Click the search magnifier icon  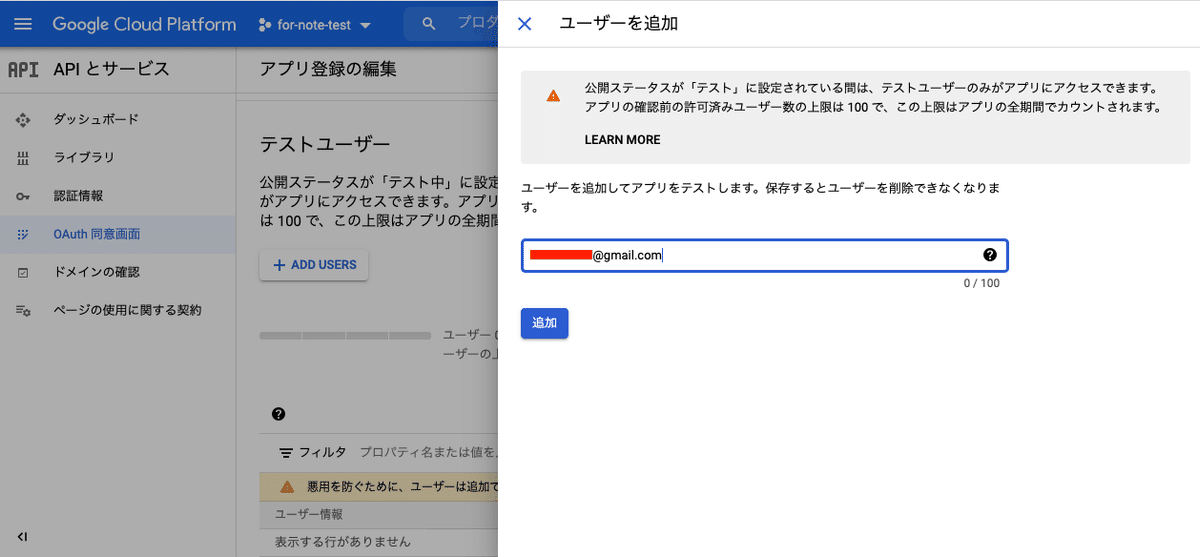[429, 24]
